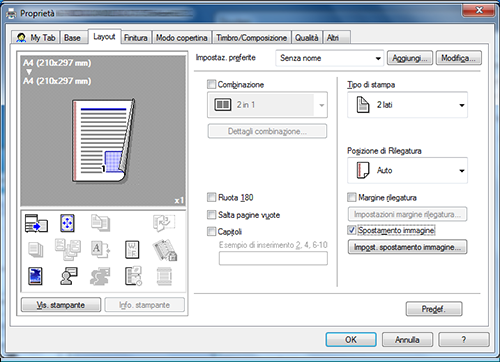Switch to Timbro/Composizione tab

tap(252, 38)
